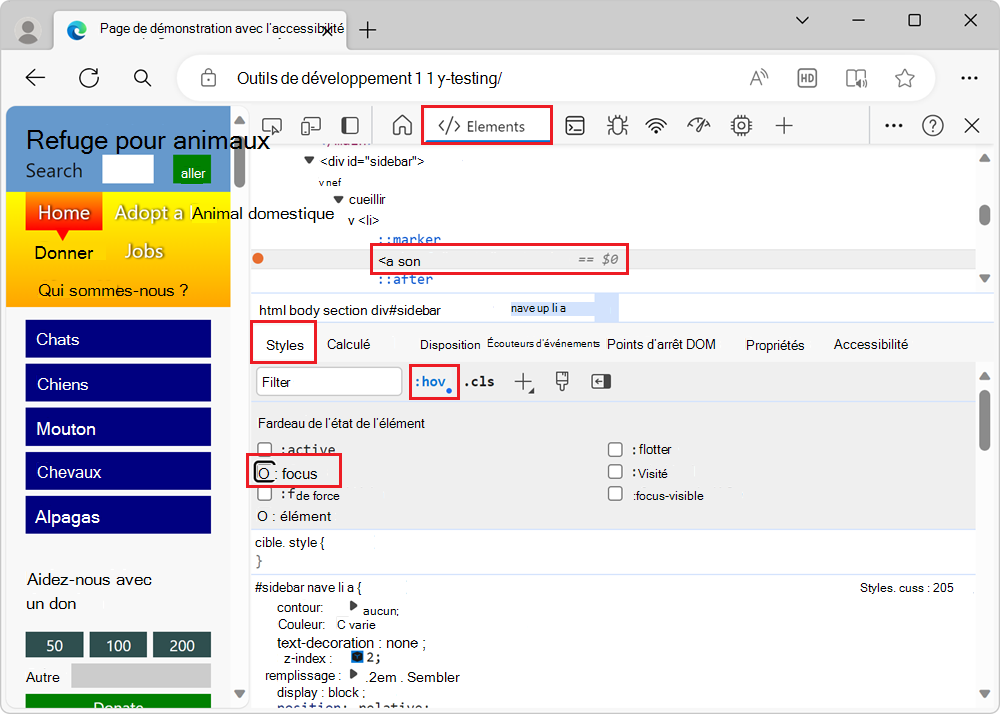Check the :focus-visible state checkbox
Viewport: 1000px width, 714px height.
[616, 494]
